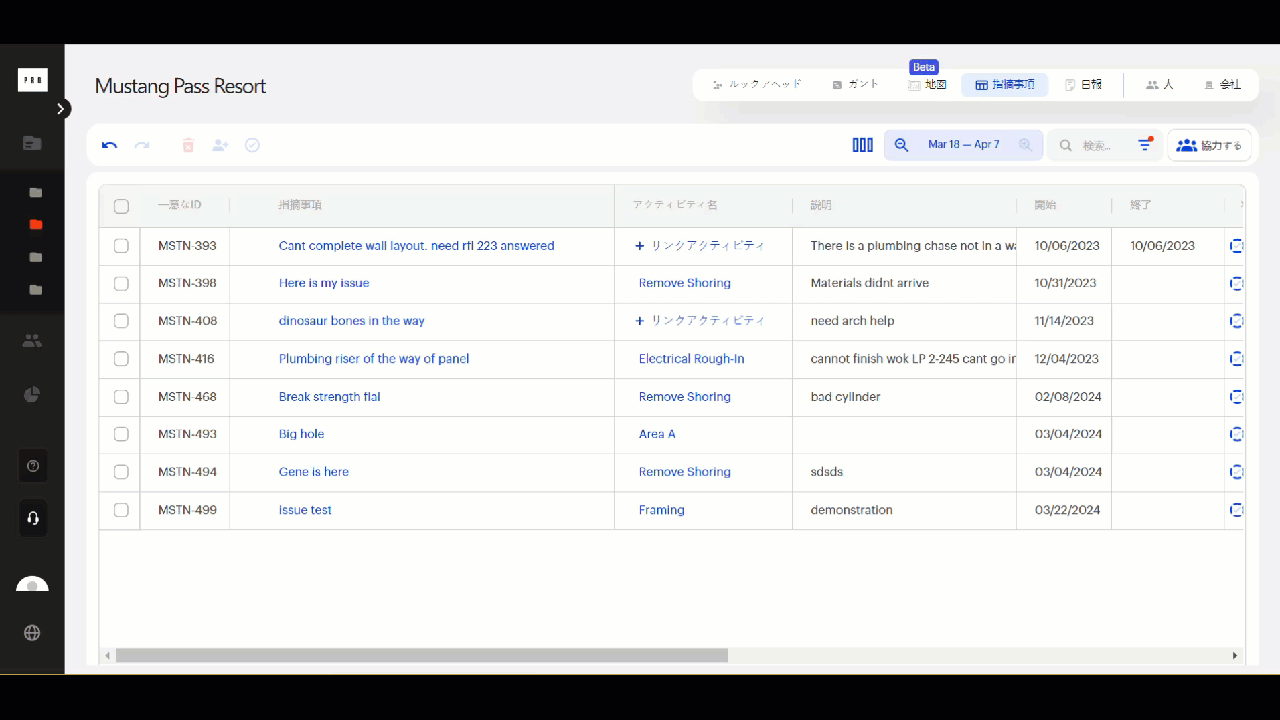Click the horizontal scrollbar thumb
The height and width of the screenshot is (720, 1280).
[422, 656]
